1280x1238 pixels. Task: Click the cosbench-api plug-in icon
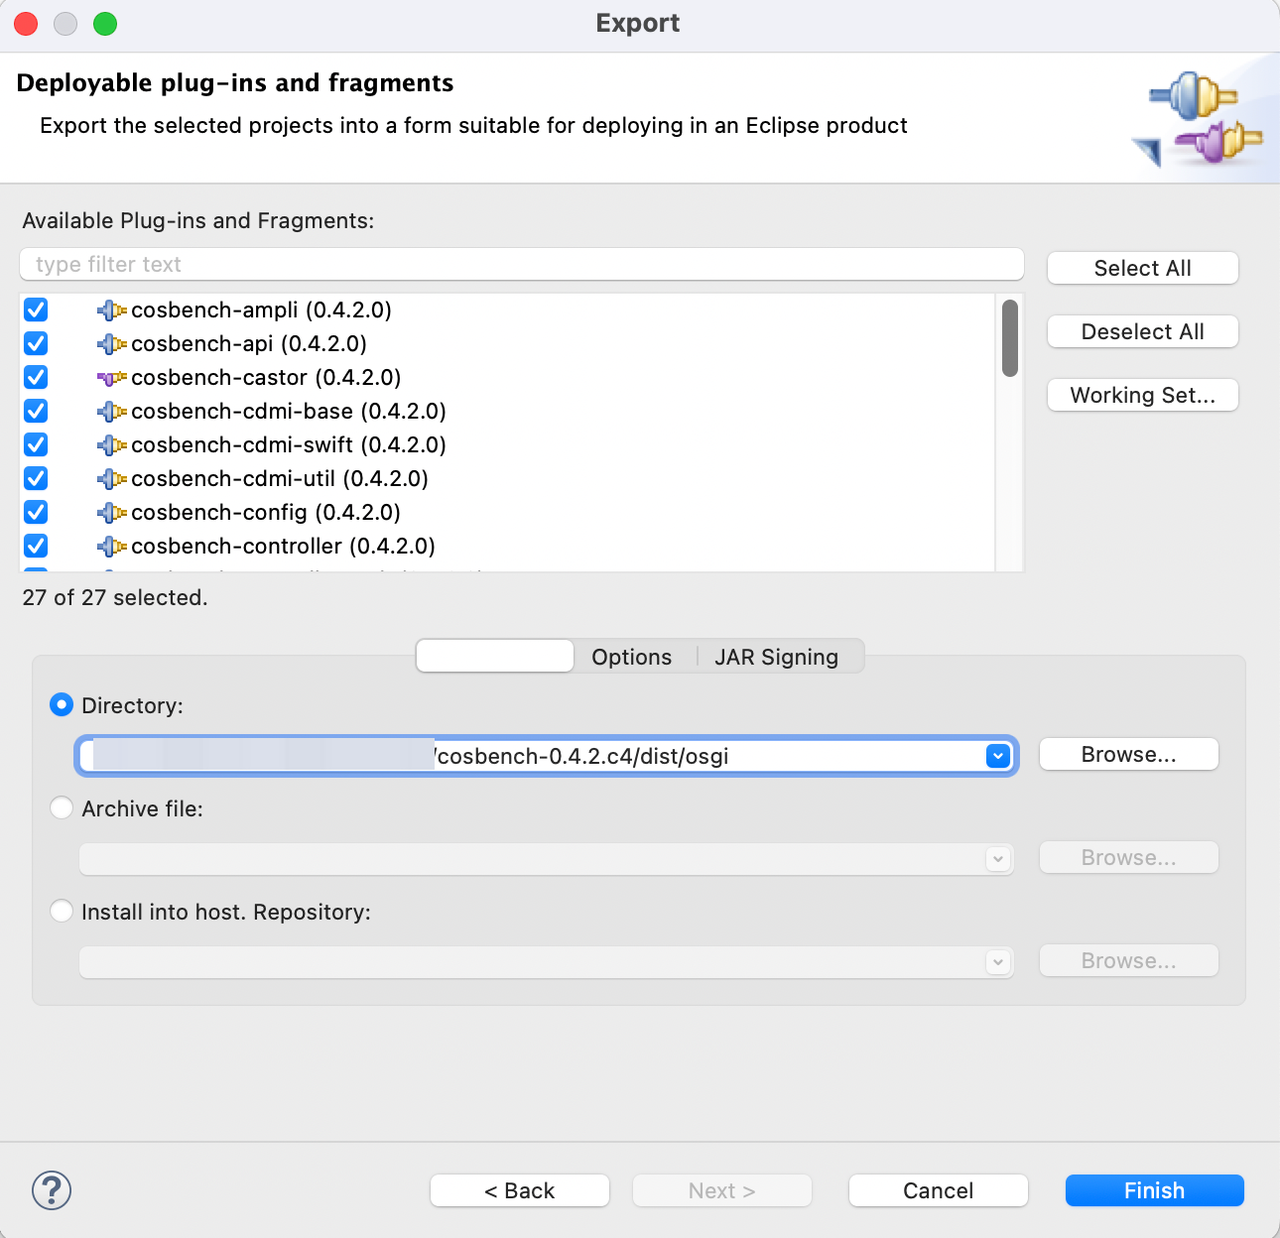point(112,345)
